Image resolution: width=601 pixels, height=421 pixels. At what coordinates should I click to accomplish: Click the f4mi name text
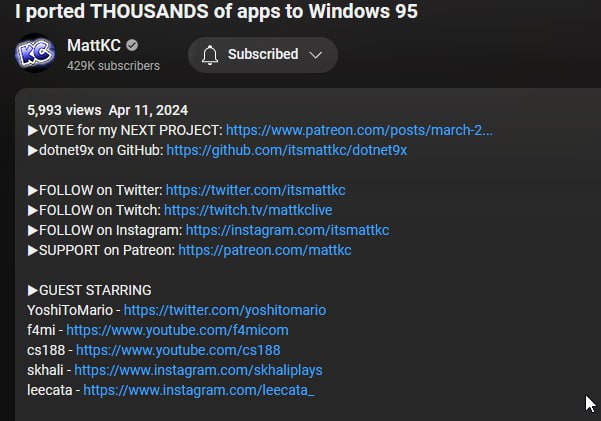pyautogui.click(x=41, y=330)
